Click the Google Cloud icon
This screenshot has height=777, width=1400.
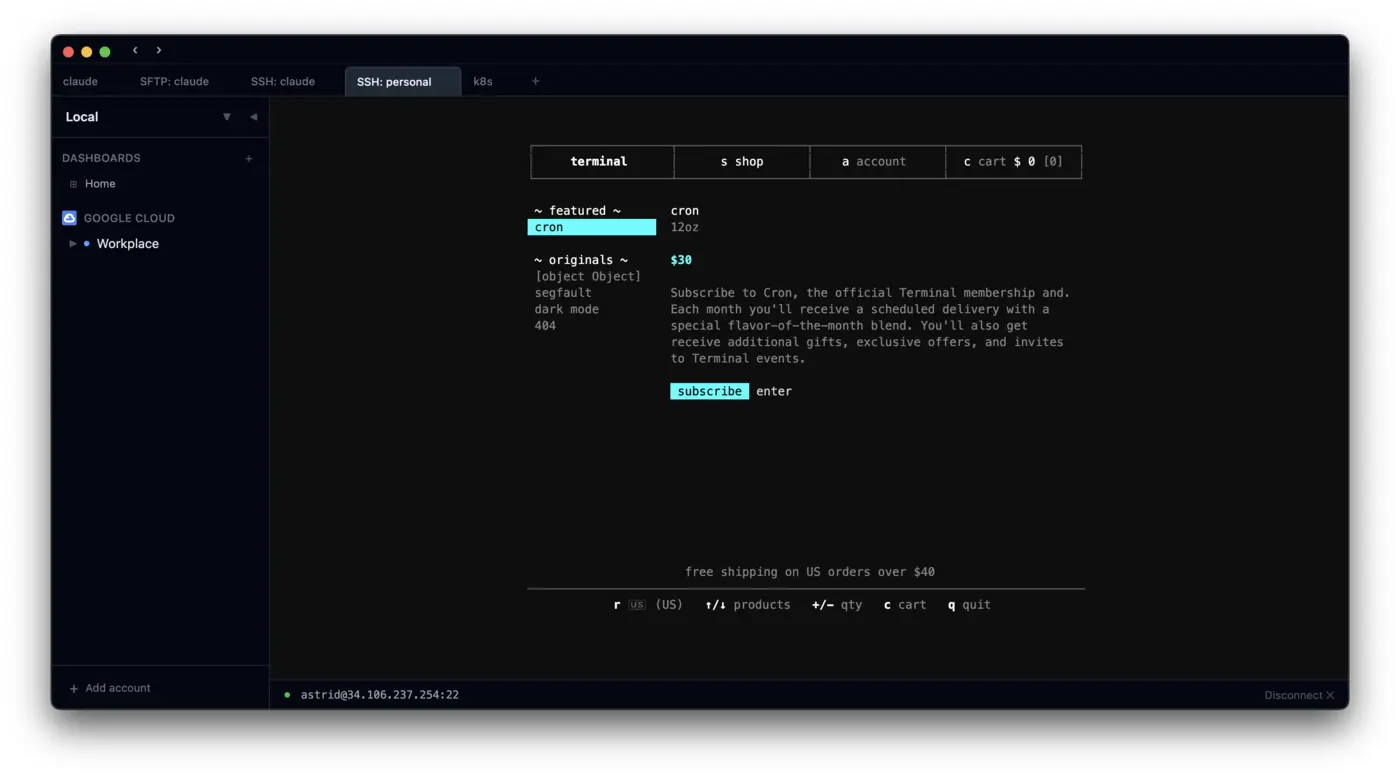tap(69, 218)
